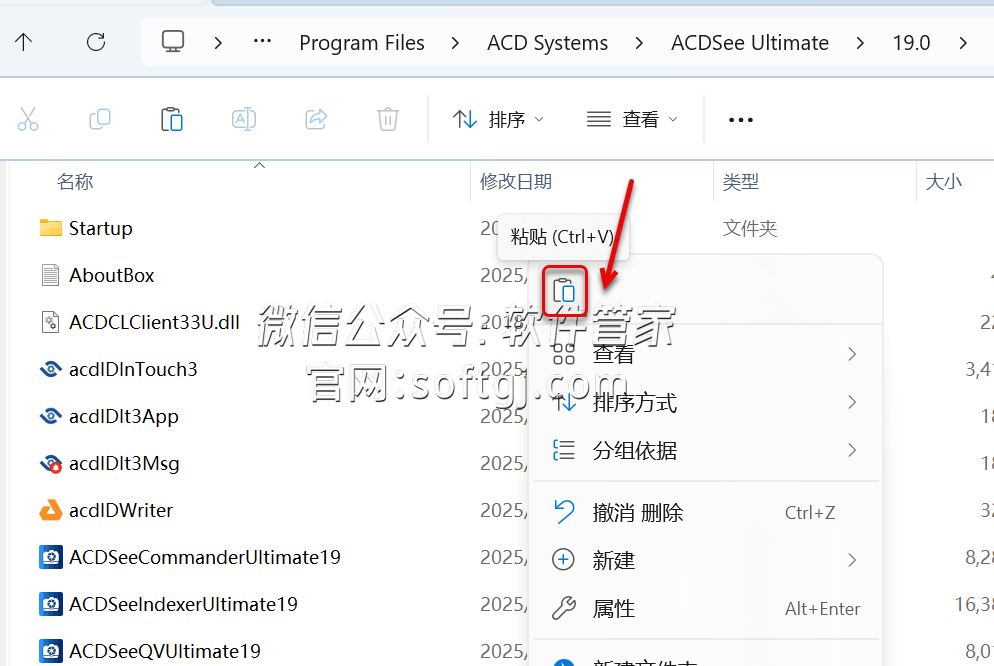Expand chevron after 19.0 breadcrumb
Screen dimensions: 994x666
click(963, 43)
